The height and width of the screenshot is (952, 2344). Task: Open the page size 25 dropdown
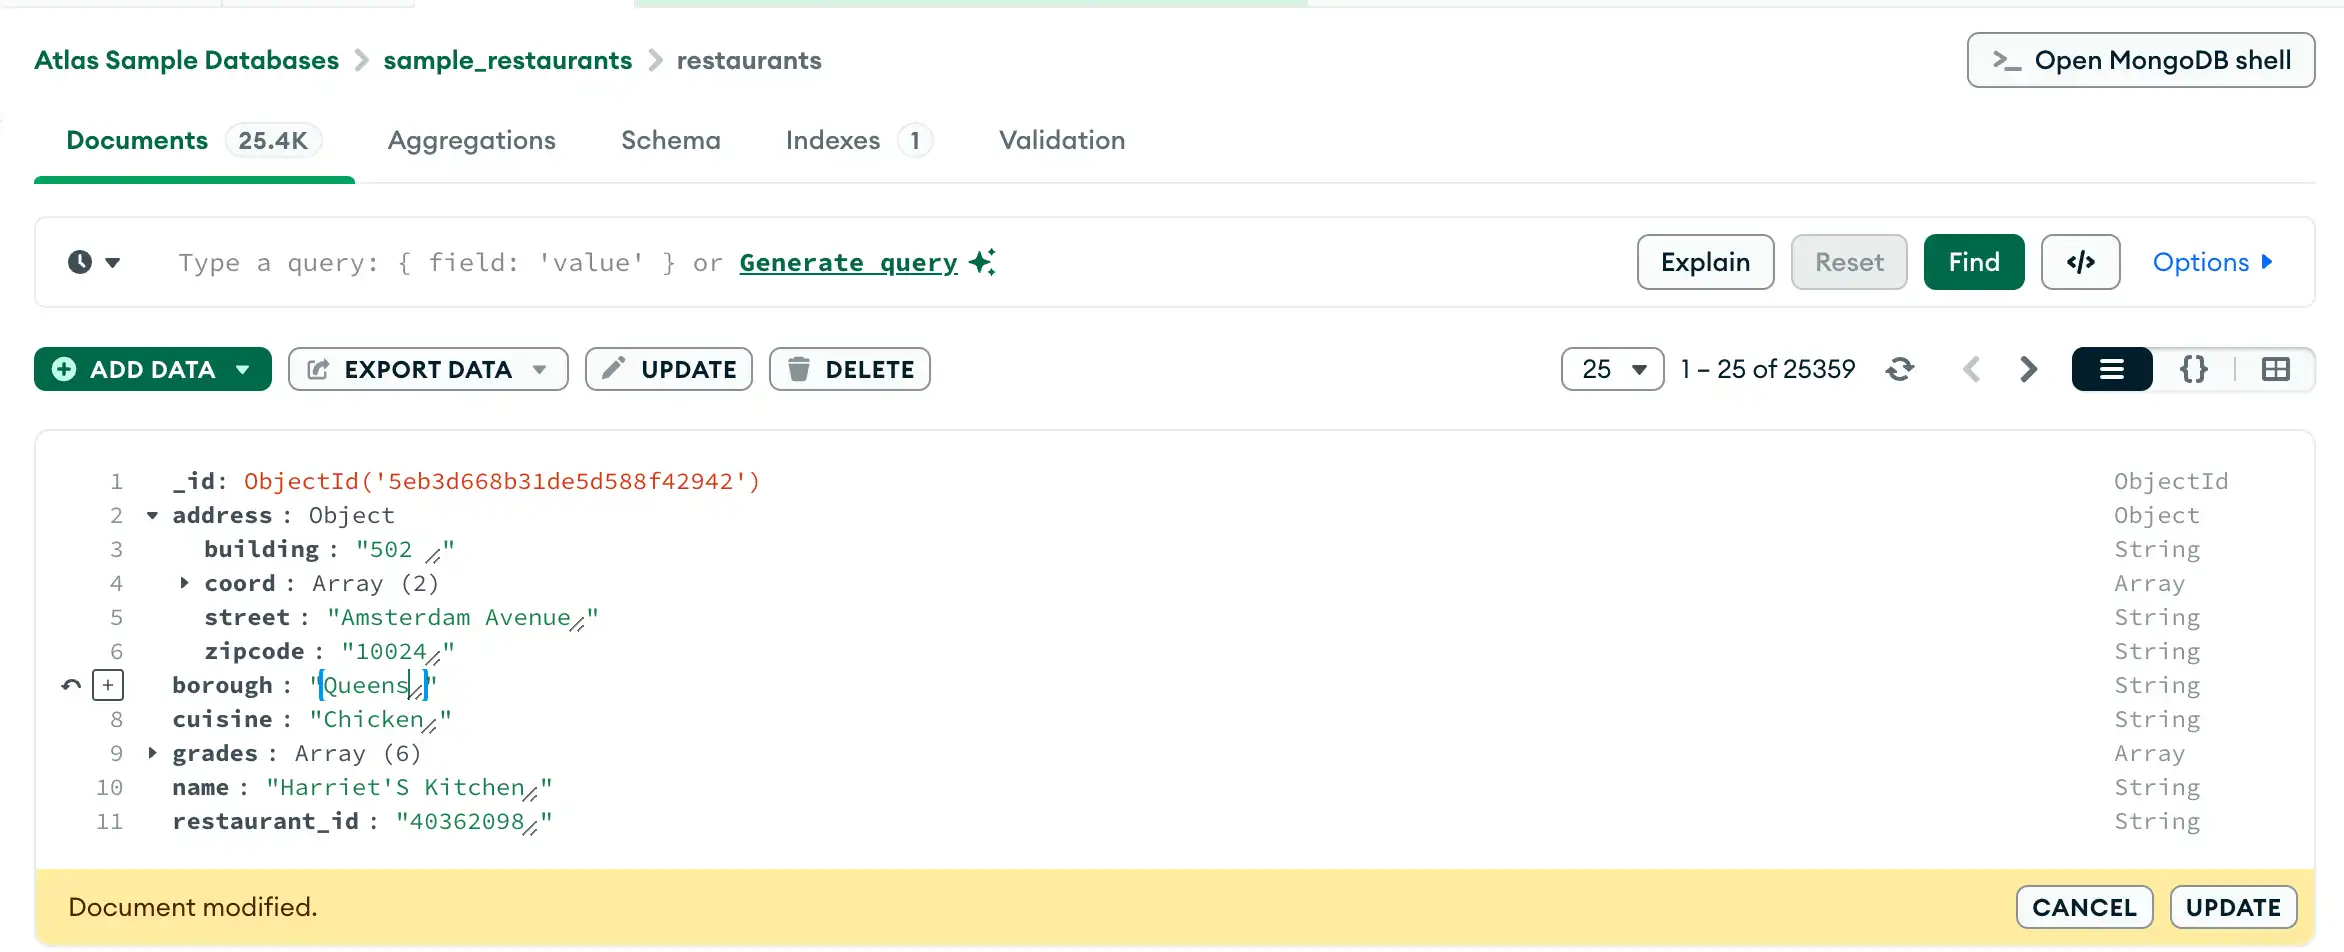pyautogui.click(x=1612, y=369)
